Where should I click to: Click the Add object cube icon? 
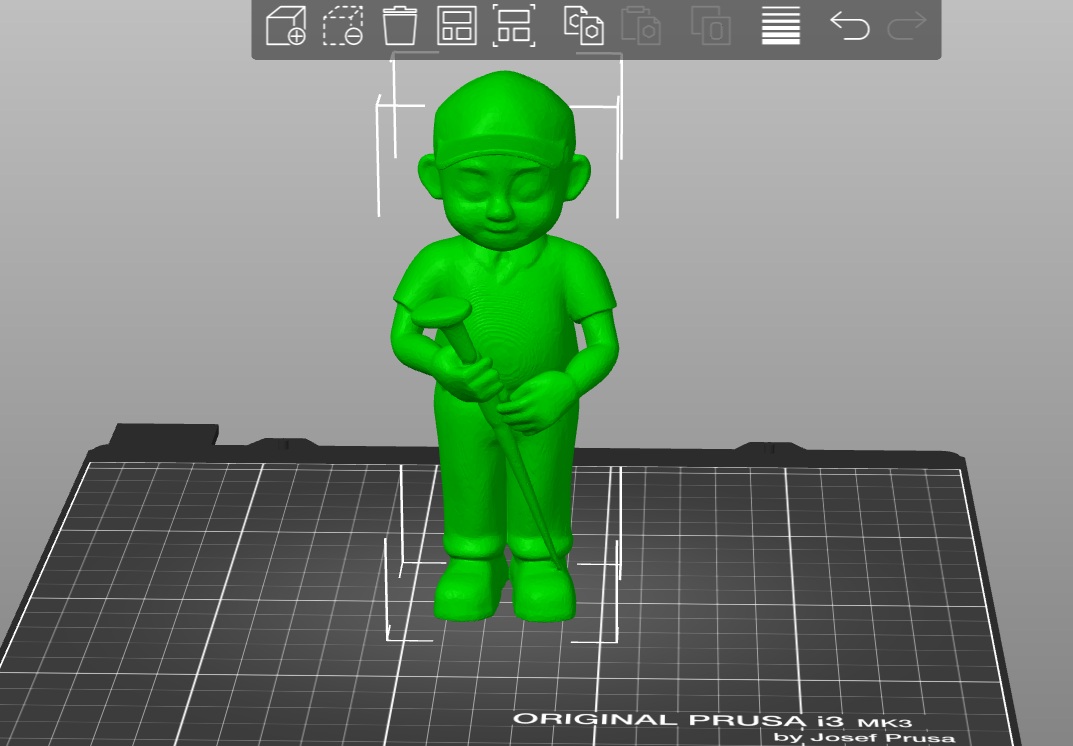coord(285,26)
